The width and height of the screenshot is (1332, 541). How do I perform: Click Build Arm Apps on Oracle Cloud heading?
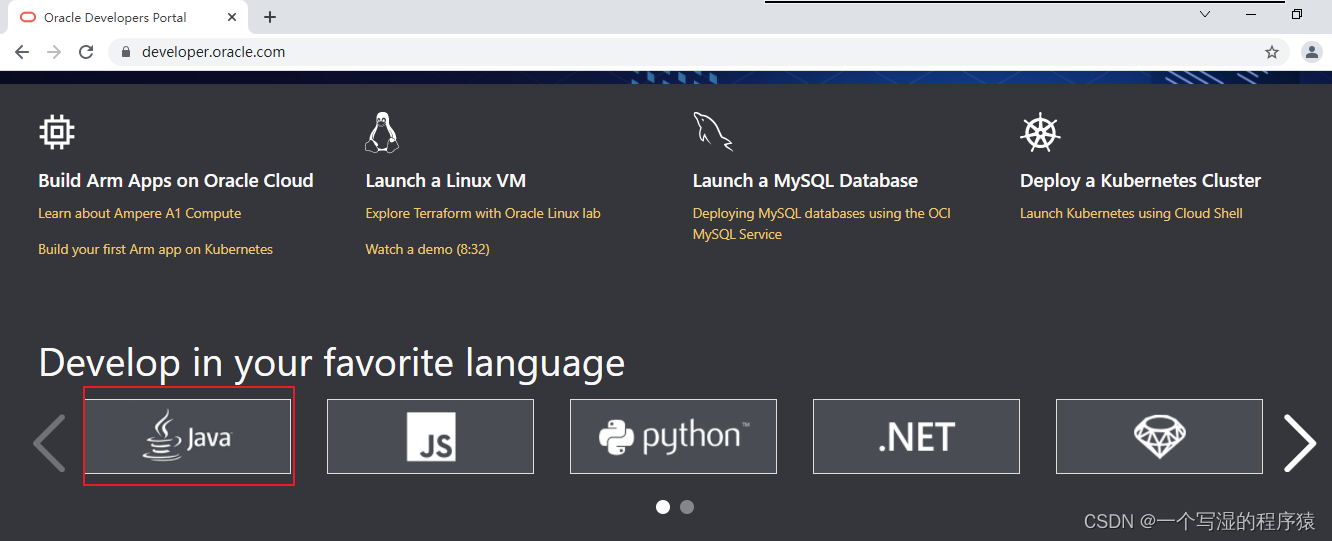tap(176, 181)
